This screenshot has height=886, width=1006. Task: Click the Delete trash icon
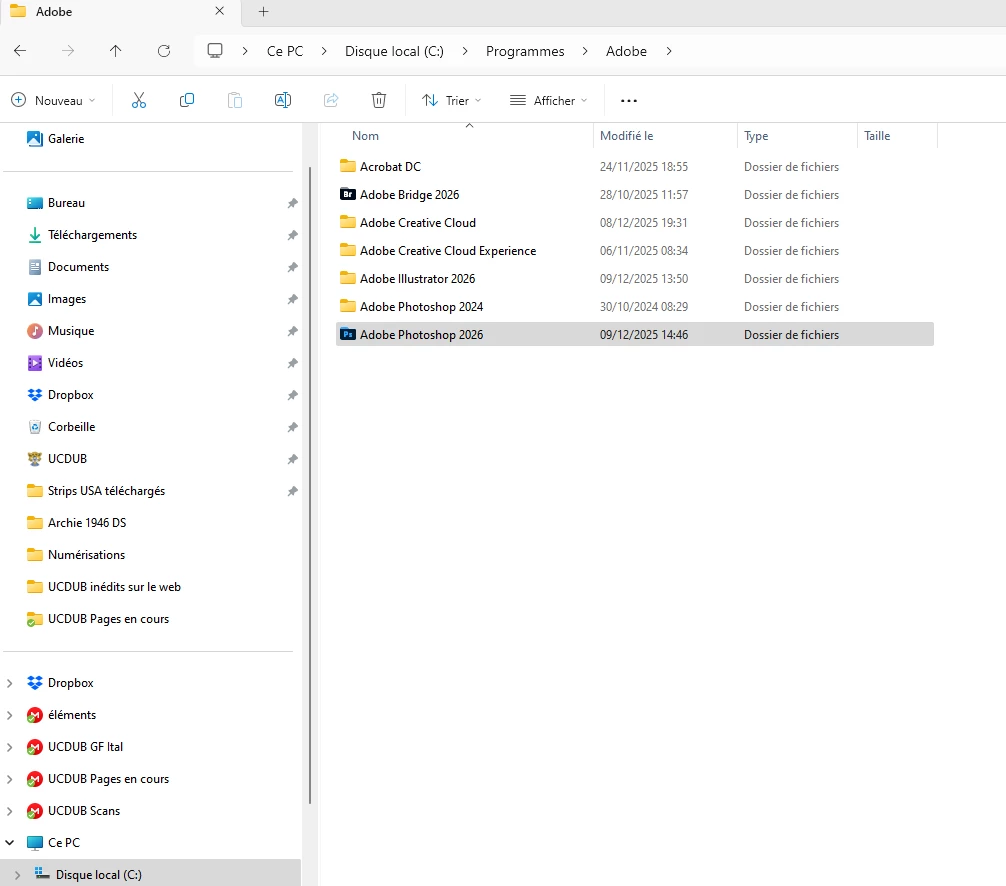(x=379, y=100)
